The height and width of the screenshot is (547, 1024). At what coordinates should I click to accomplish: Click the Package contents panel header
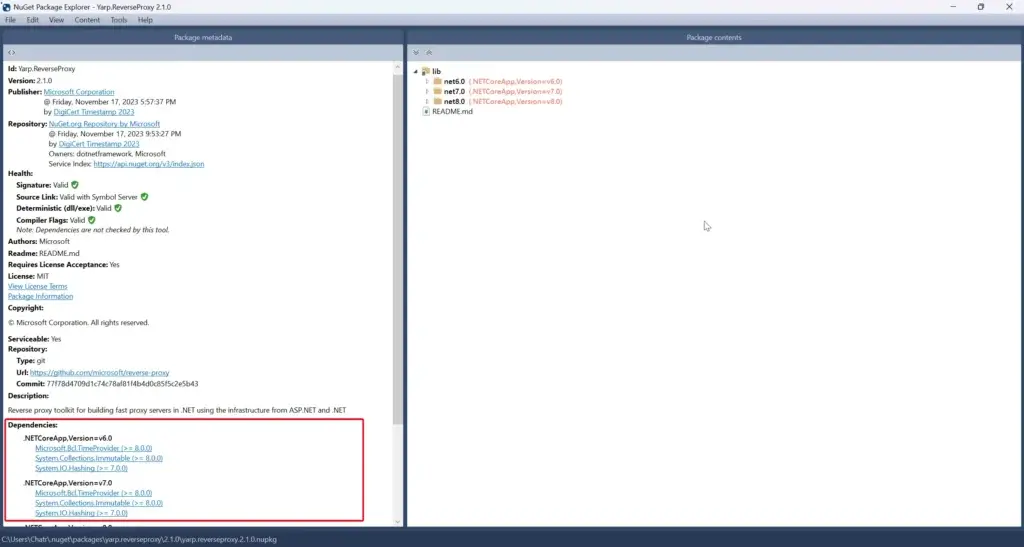coord(714,38)
